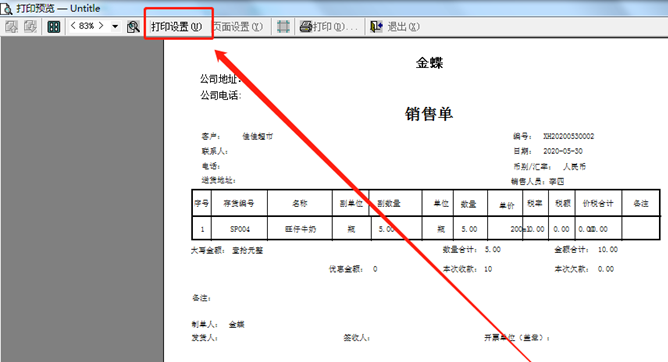This screenshot has height=362, width=668.
Task: Click the 金蝶 company heading
Action: click(x=429, y=63)
